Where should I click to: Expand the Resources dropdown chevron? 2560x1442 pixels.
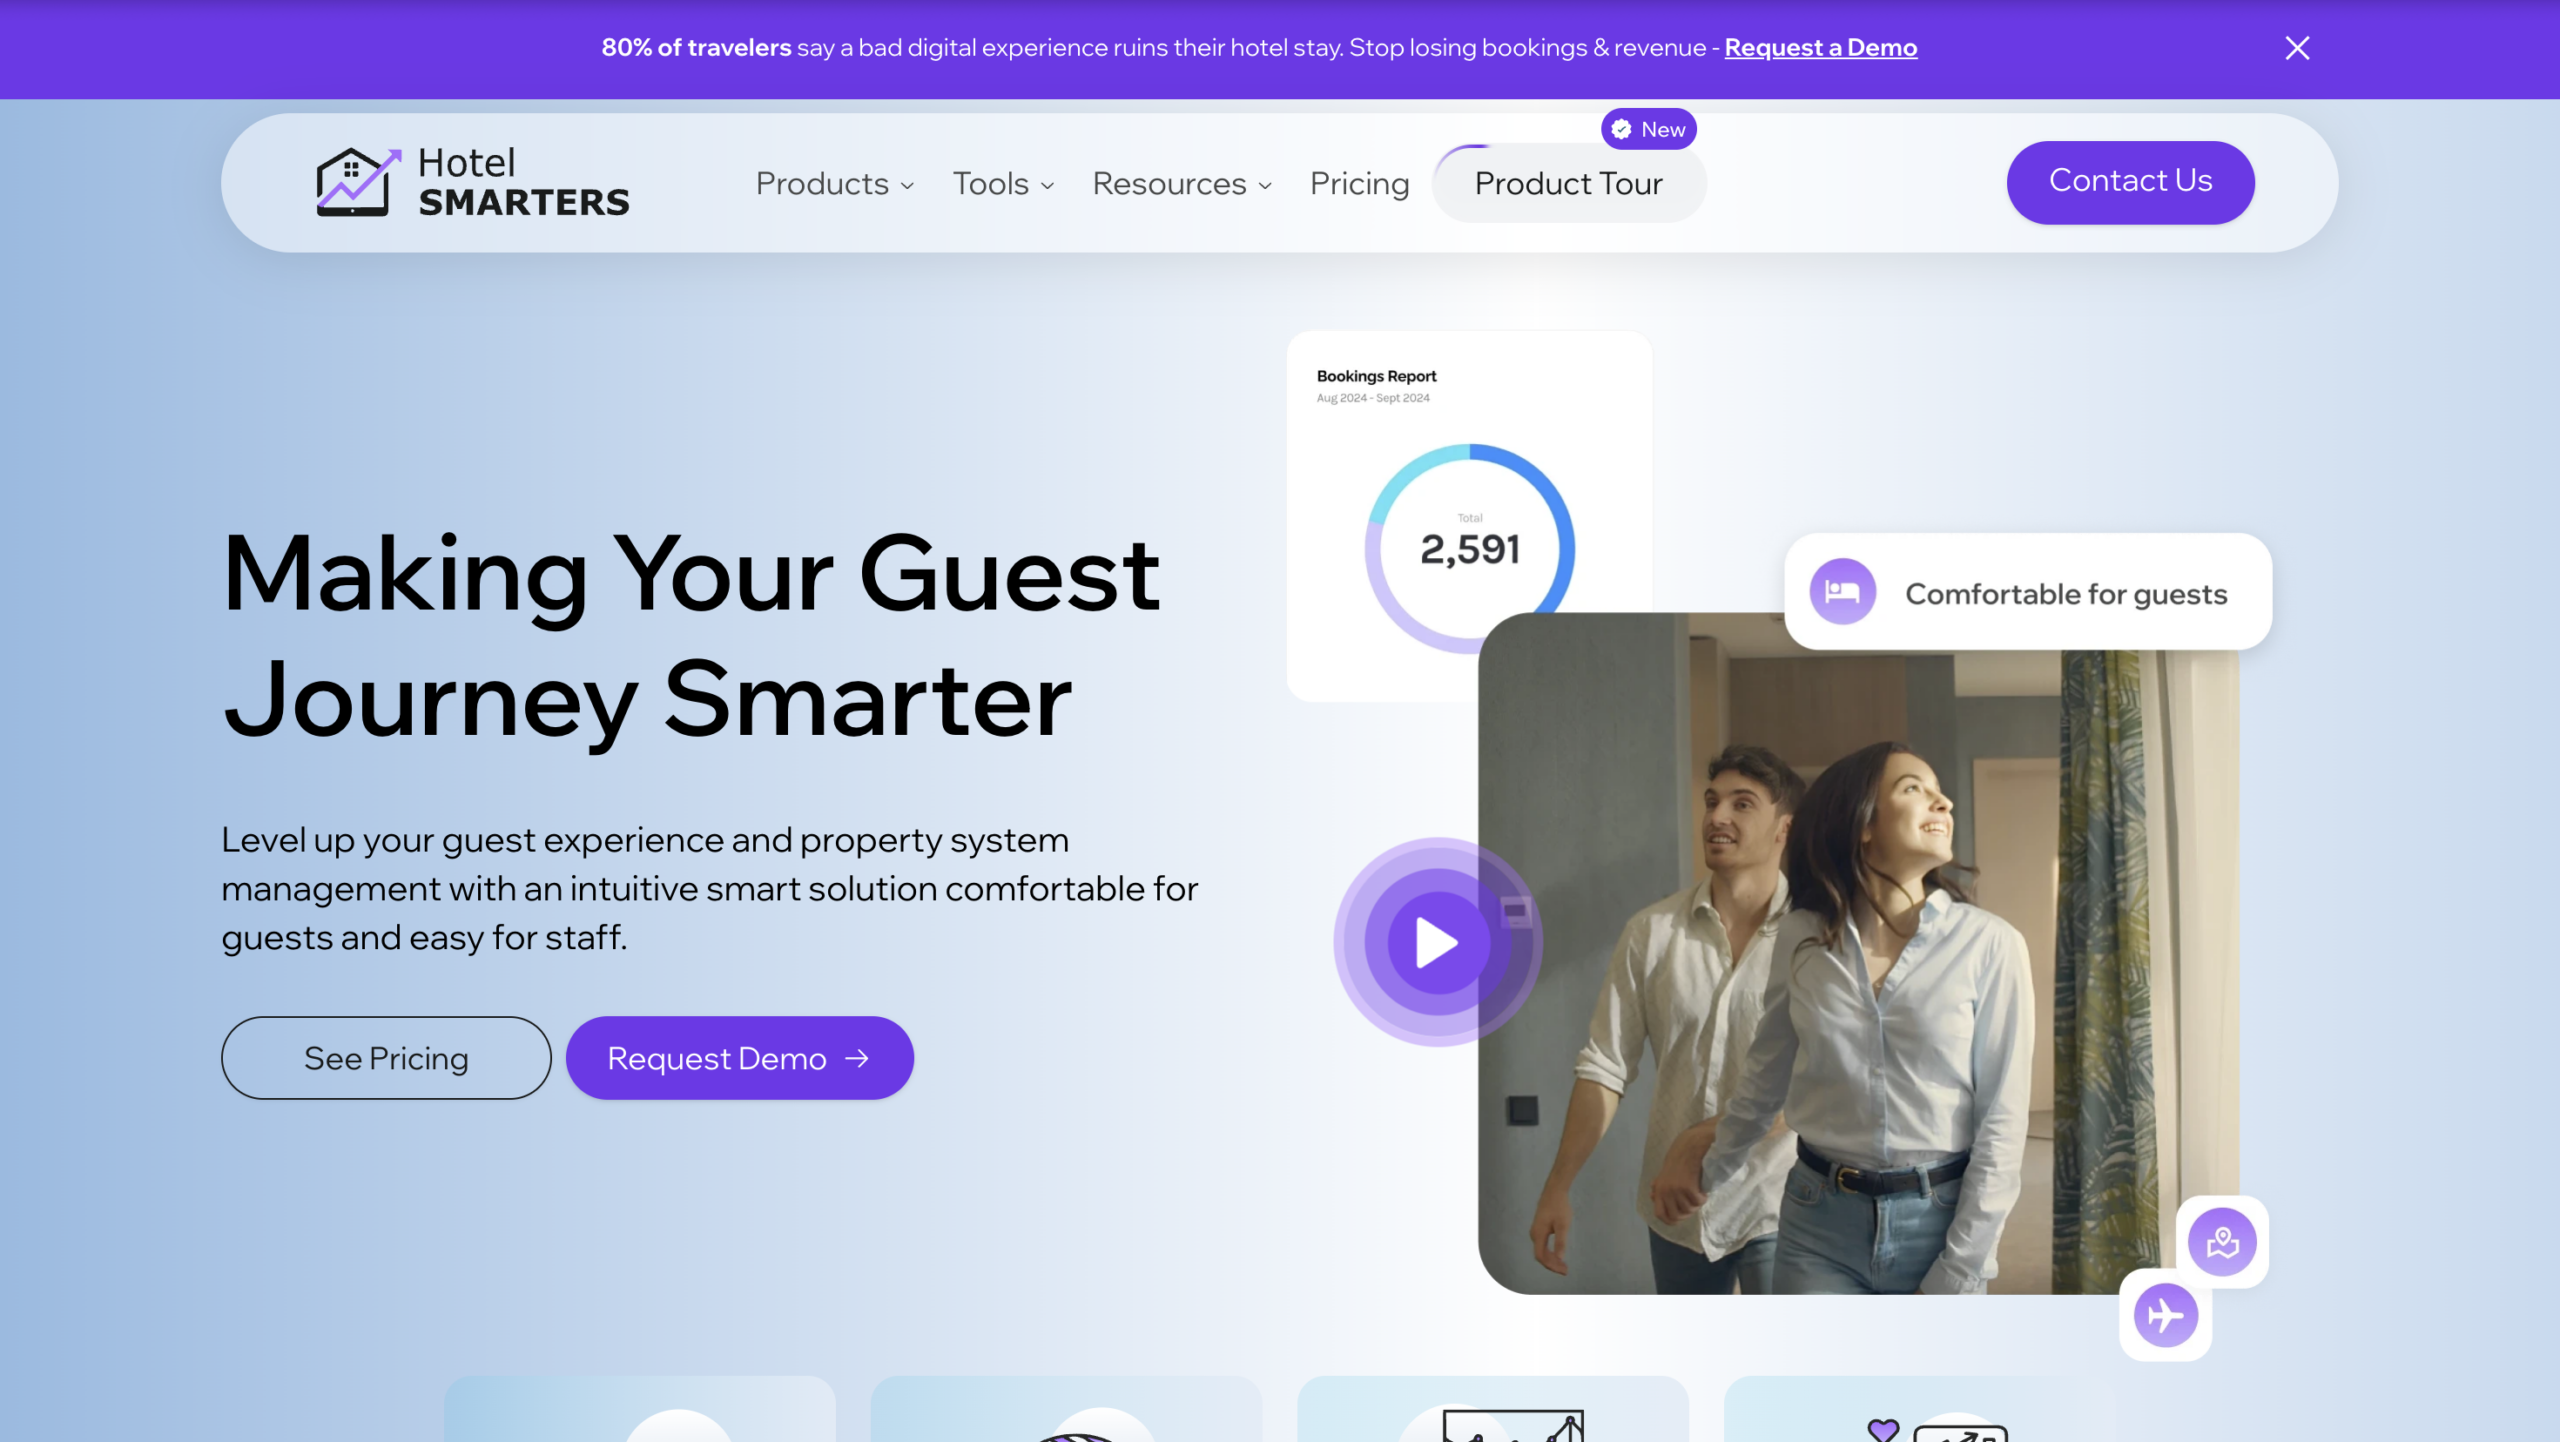[x=1265, y=186]
